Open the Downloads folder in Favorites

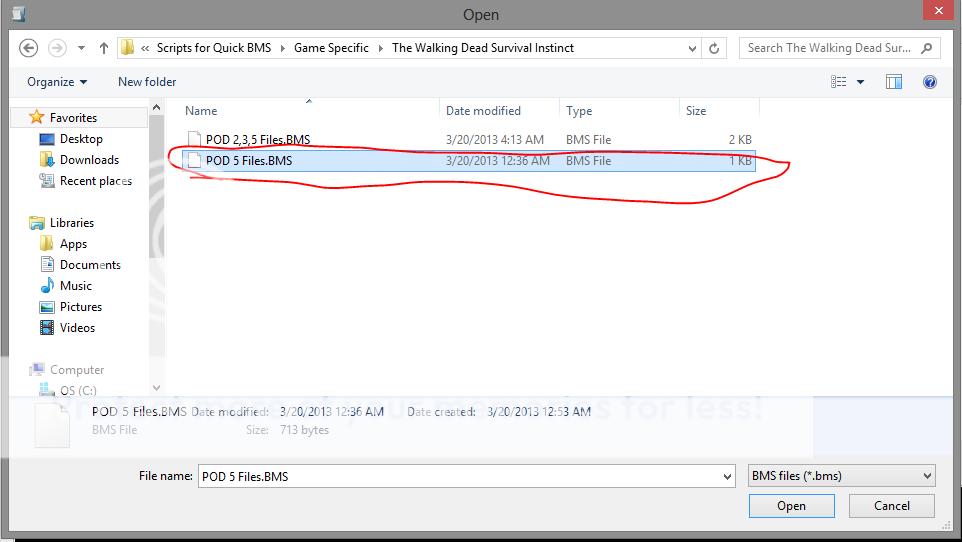pyautogui.click(x=89, y=160)
